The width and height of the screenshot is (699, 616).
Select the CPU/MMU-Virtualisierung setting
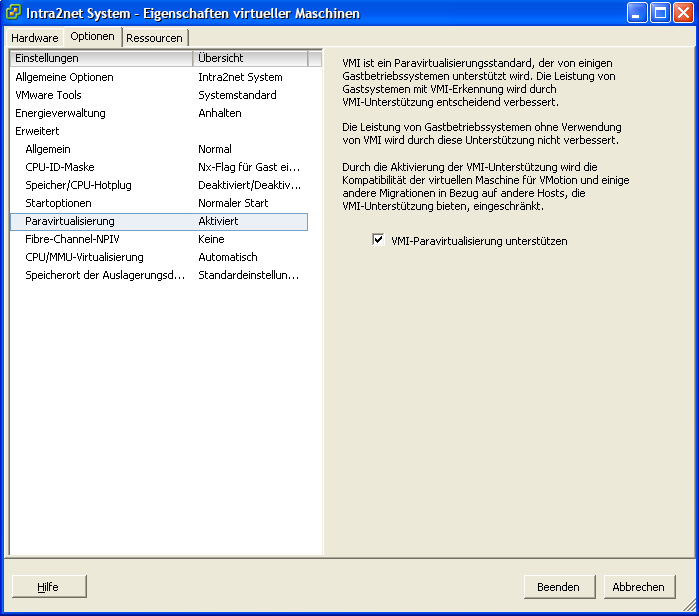[x=84, y=257]
